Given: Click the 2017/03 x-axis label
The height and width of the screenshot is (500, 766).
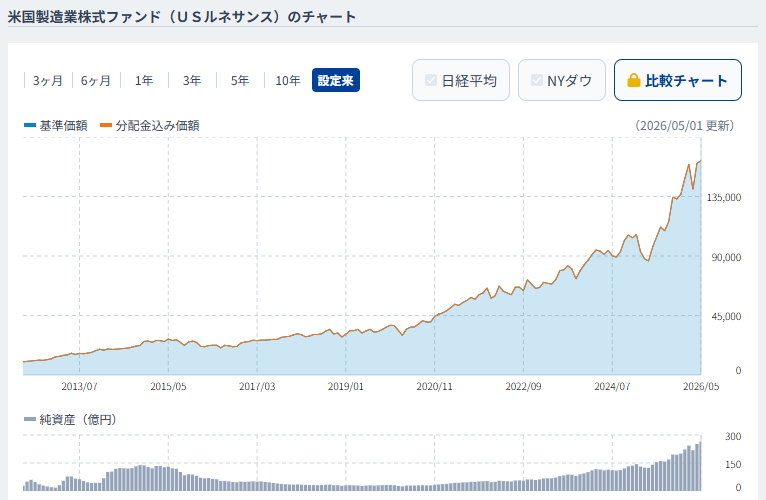Looking at the screenshot, I should 257,386.
